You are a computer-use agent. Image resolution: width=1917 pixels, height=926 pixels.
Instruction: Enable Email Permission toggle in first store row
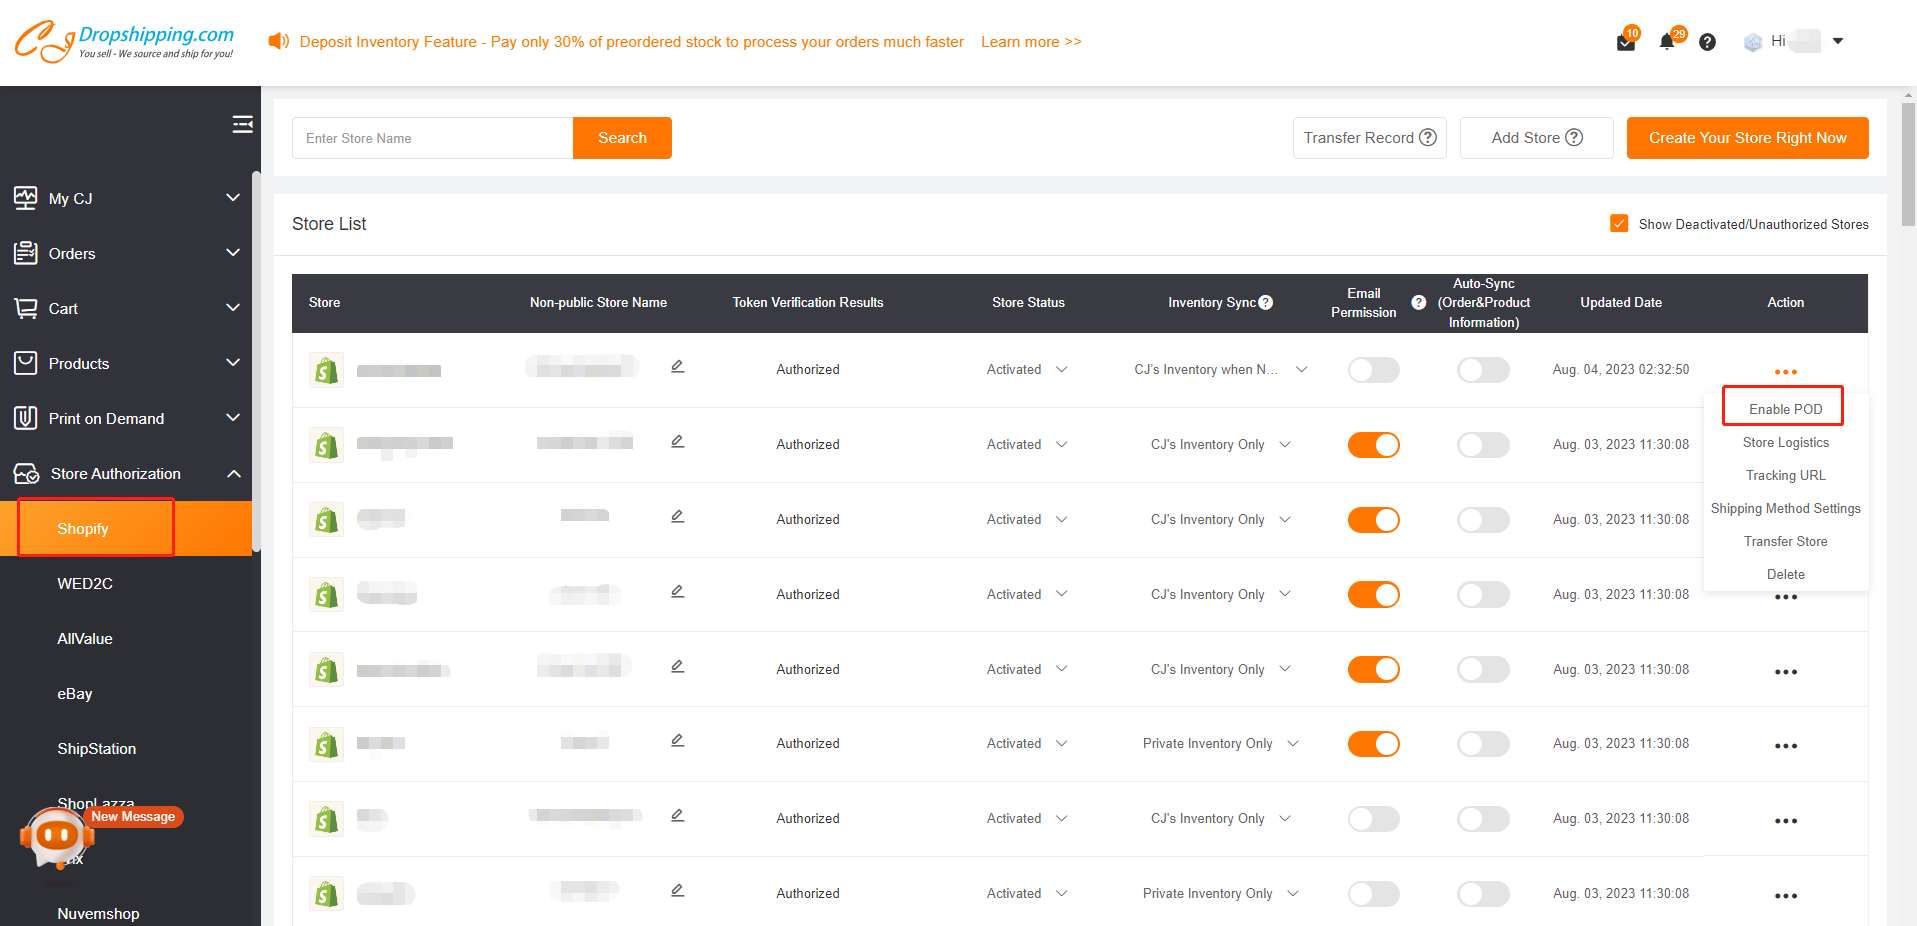(x=1373, y=370)
